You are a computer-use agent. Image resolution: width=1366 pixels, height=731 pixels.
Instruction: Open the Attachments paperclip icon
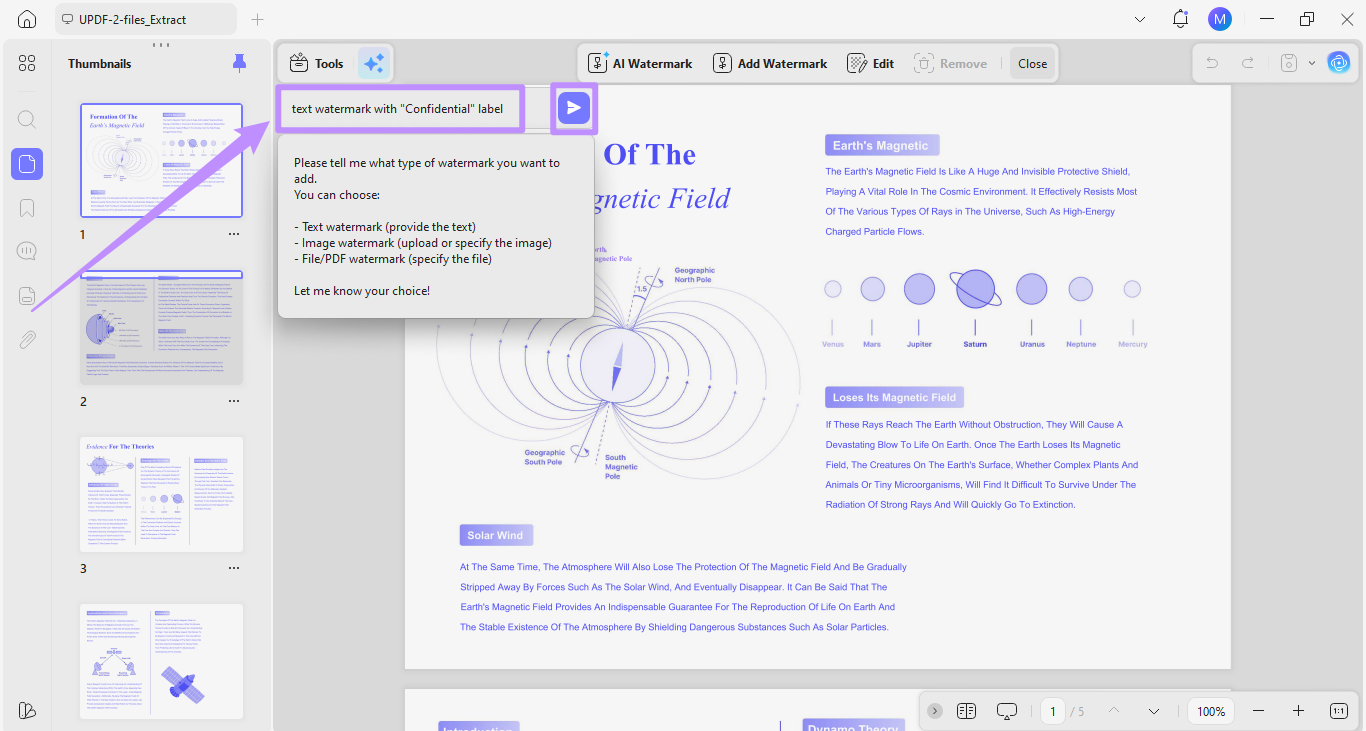click(x=27, y=340)
